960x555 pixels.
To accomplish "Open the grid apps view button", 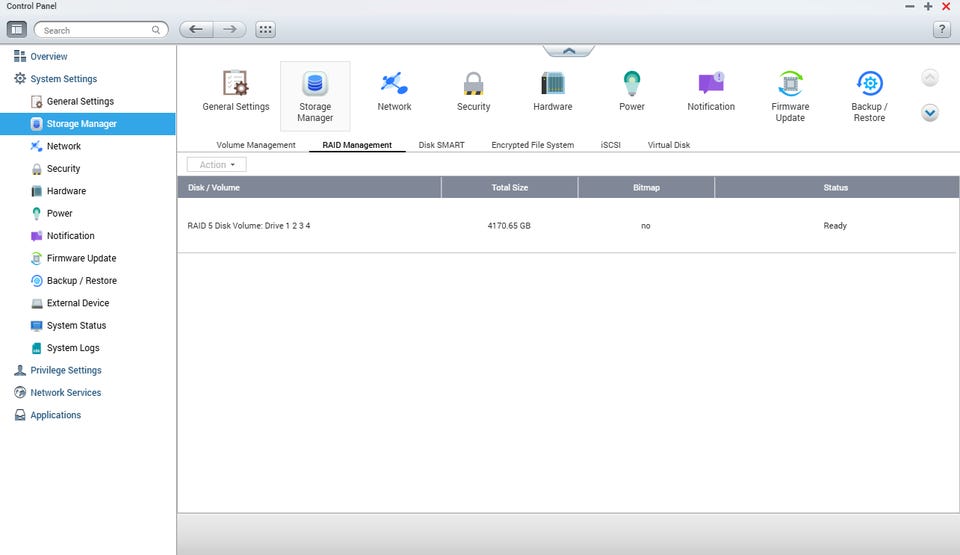I will click(266, 30).
